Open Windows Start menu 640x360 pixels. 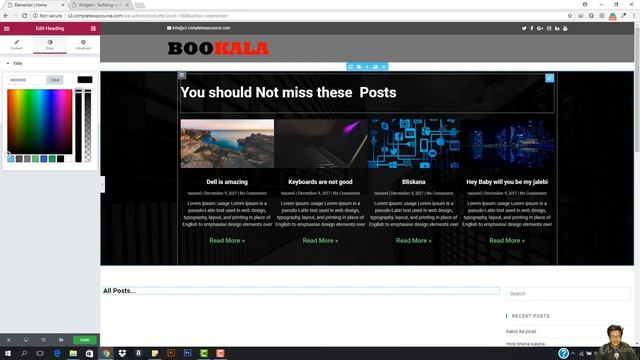pyautogui.click(x=7, y=353)
